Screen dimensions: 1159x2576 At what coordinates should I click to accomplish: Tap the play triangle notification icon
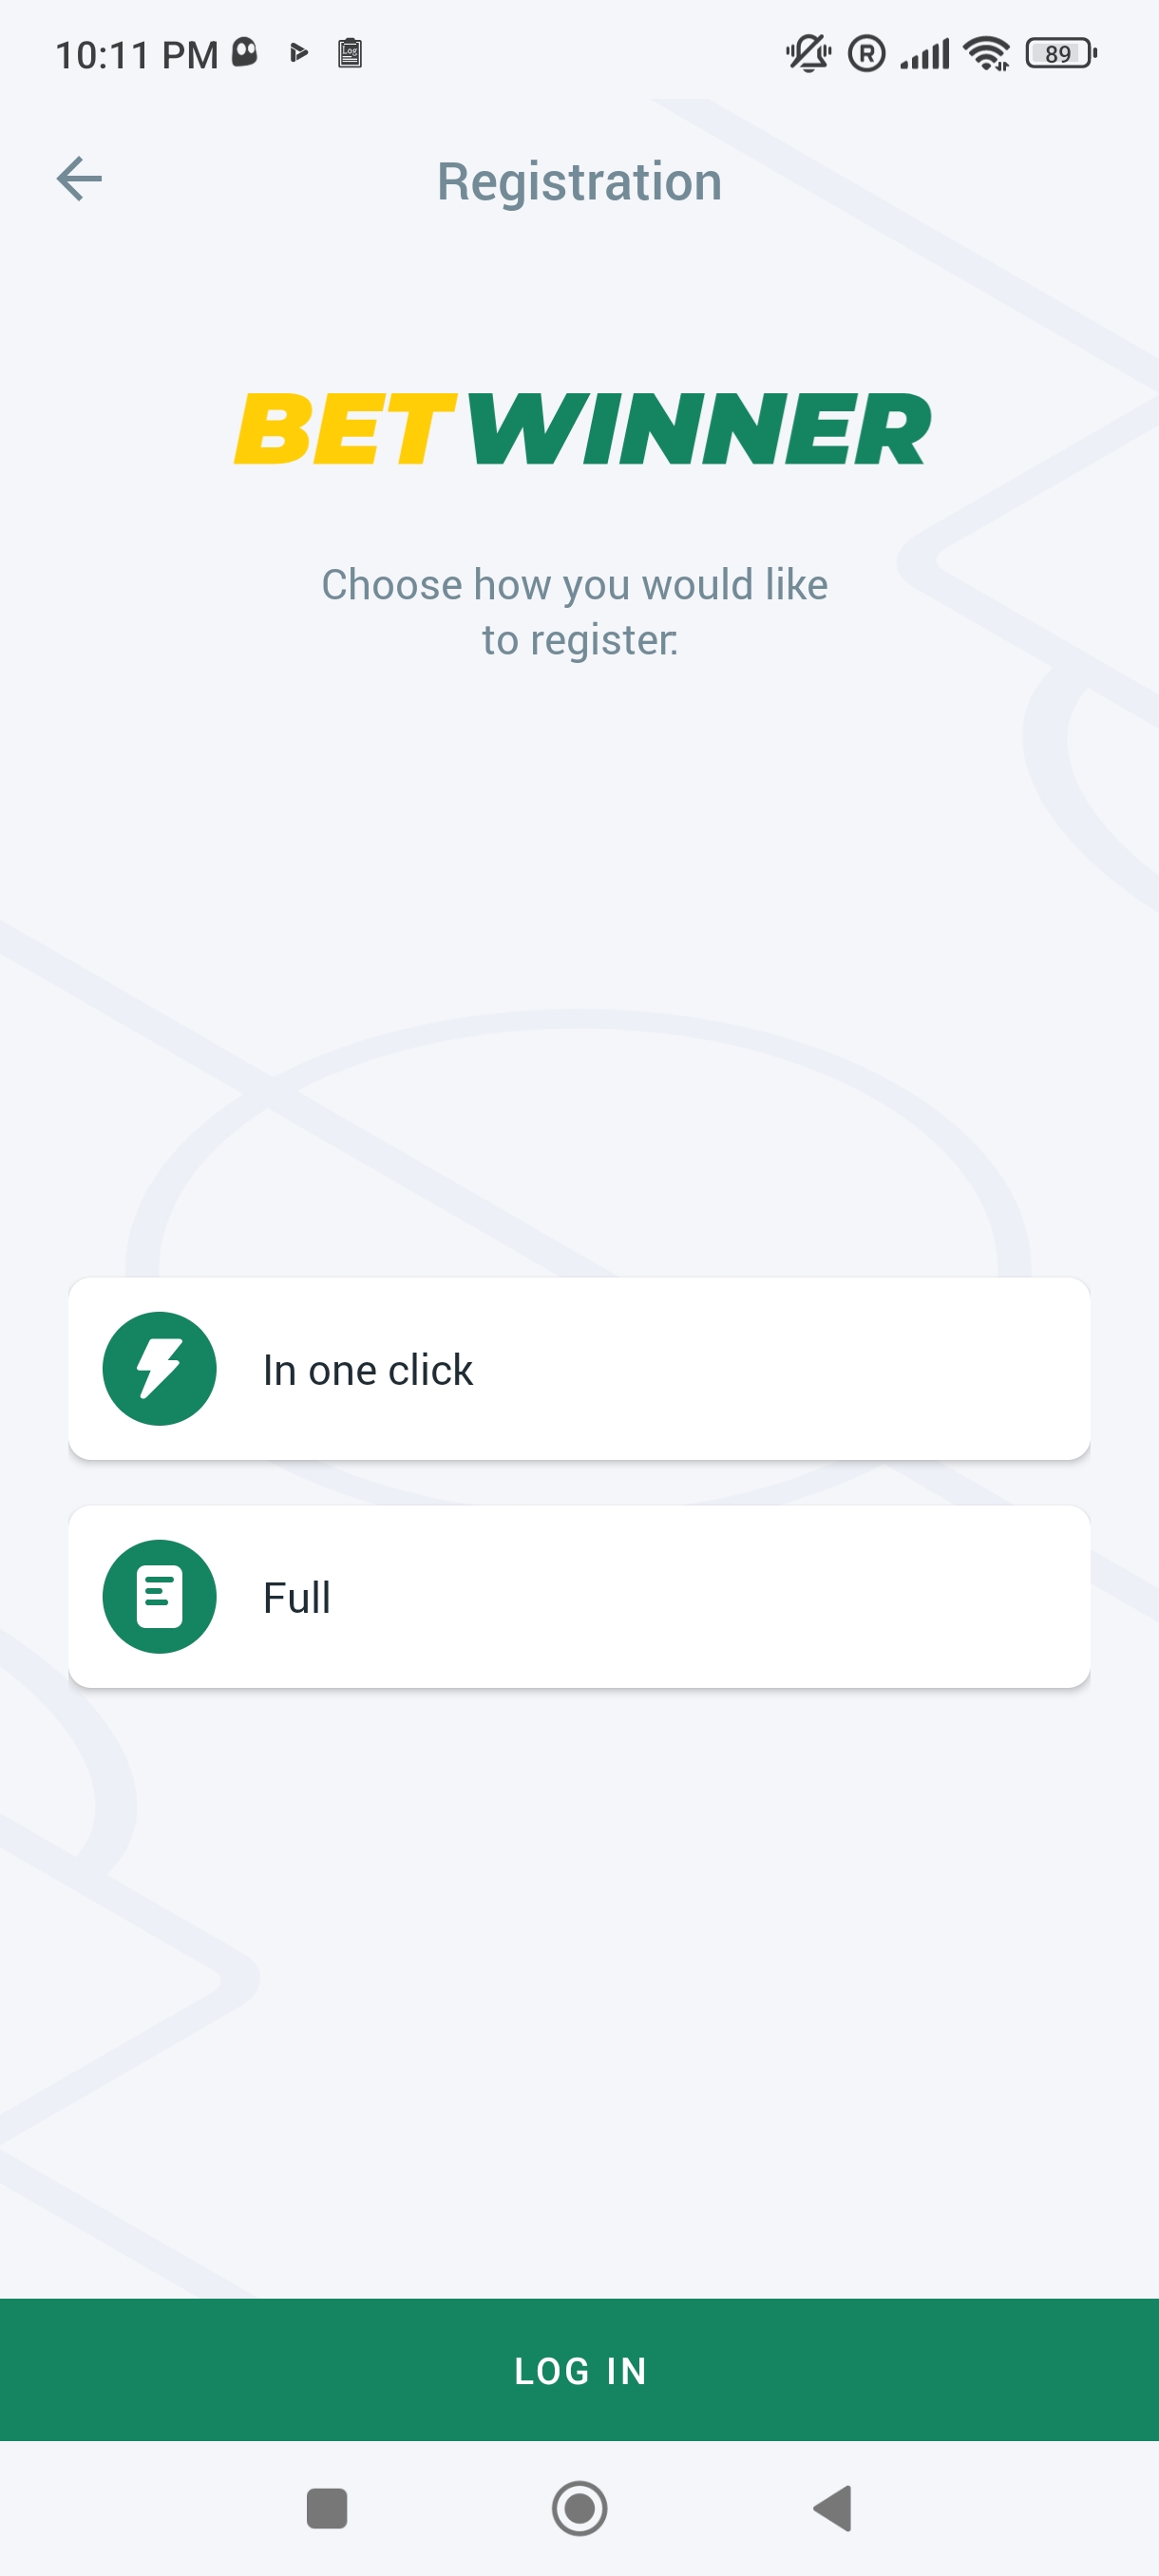pos(298,52)
